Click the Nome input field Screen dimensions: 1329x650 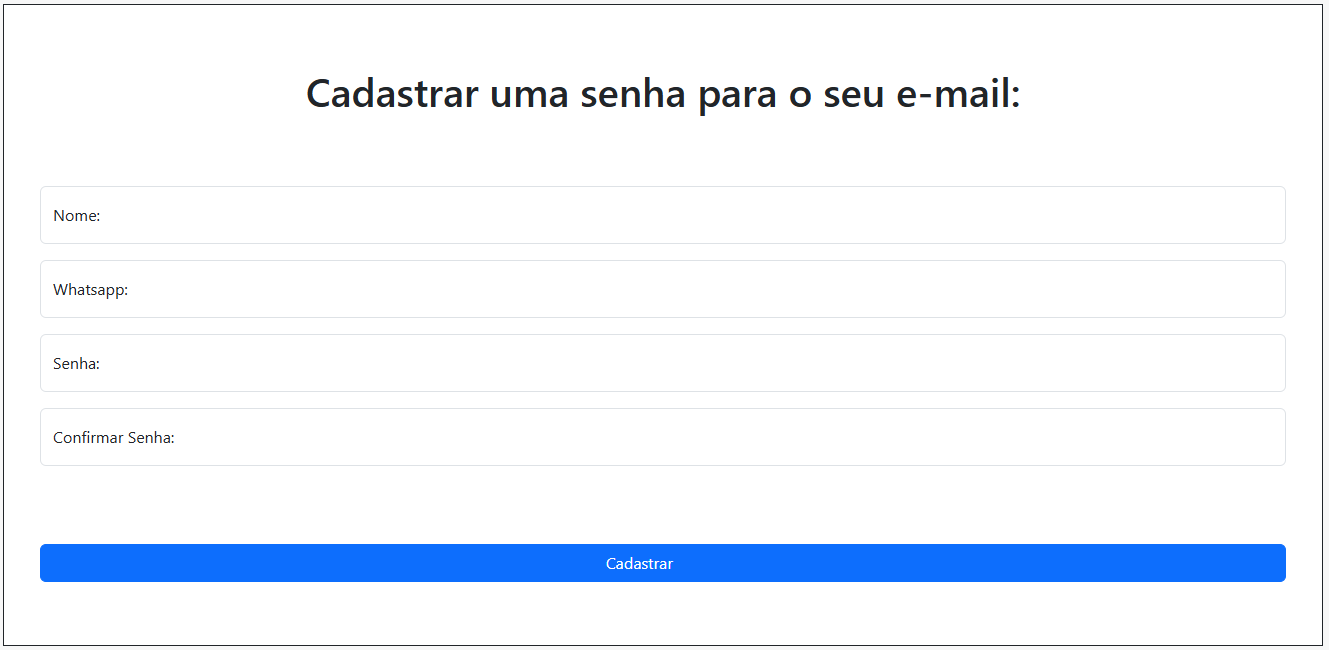[x=662, y=215]
